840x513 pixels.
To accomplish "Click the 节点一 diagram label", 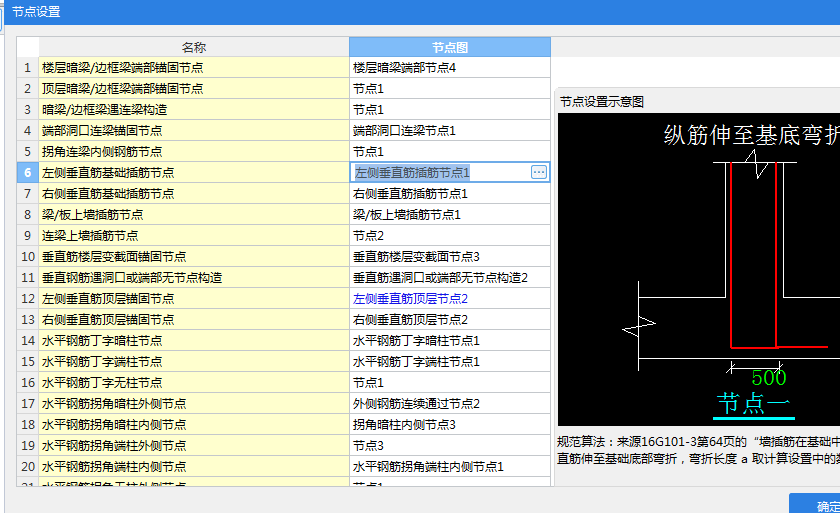I will [x=753, y=403].
